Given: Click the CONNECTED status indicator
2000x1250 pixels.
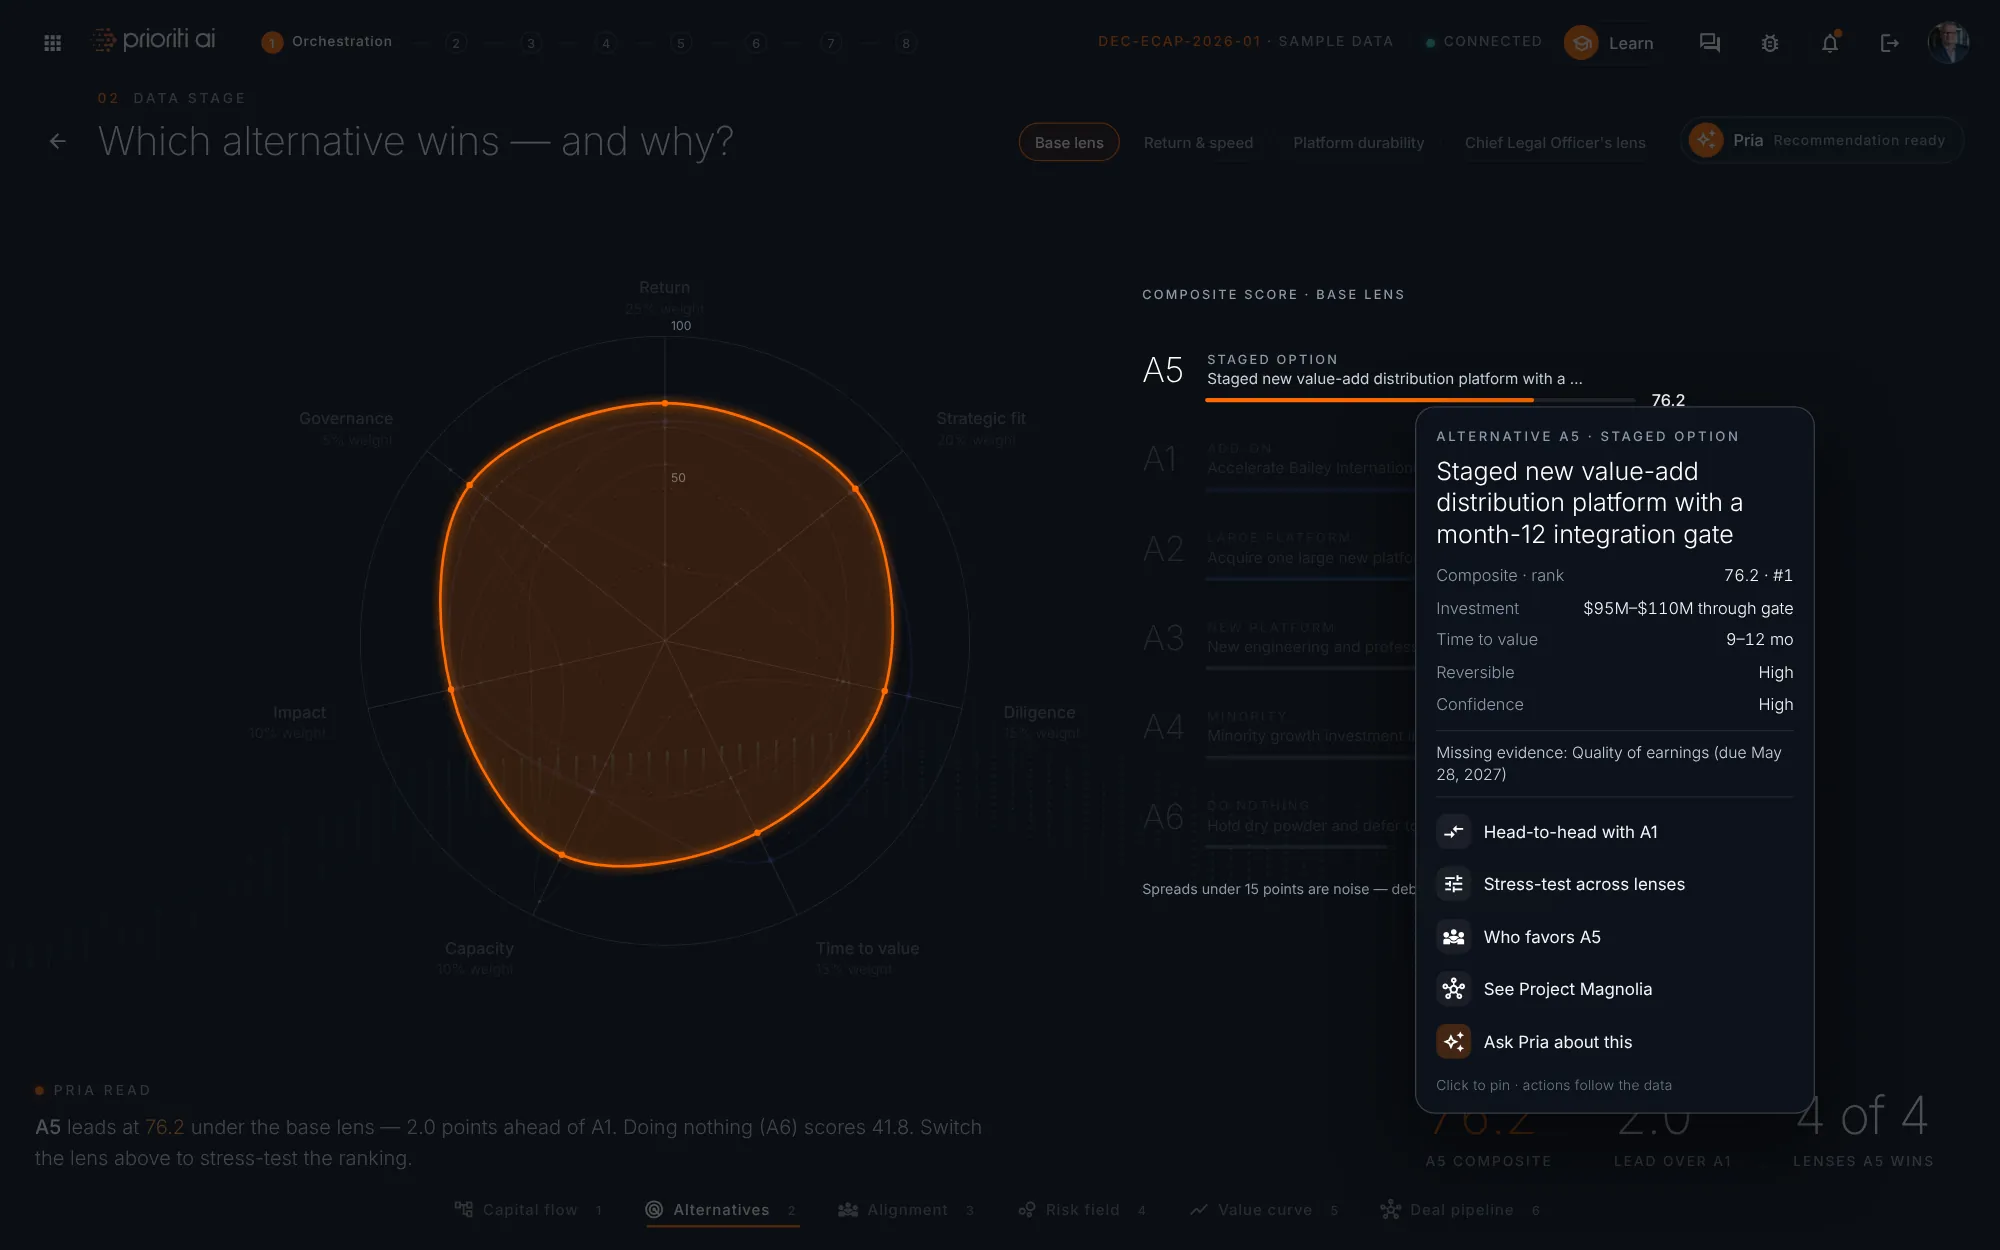Looking at the screenshot, I should [x=1484, y=42].
